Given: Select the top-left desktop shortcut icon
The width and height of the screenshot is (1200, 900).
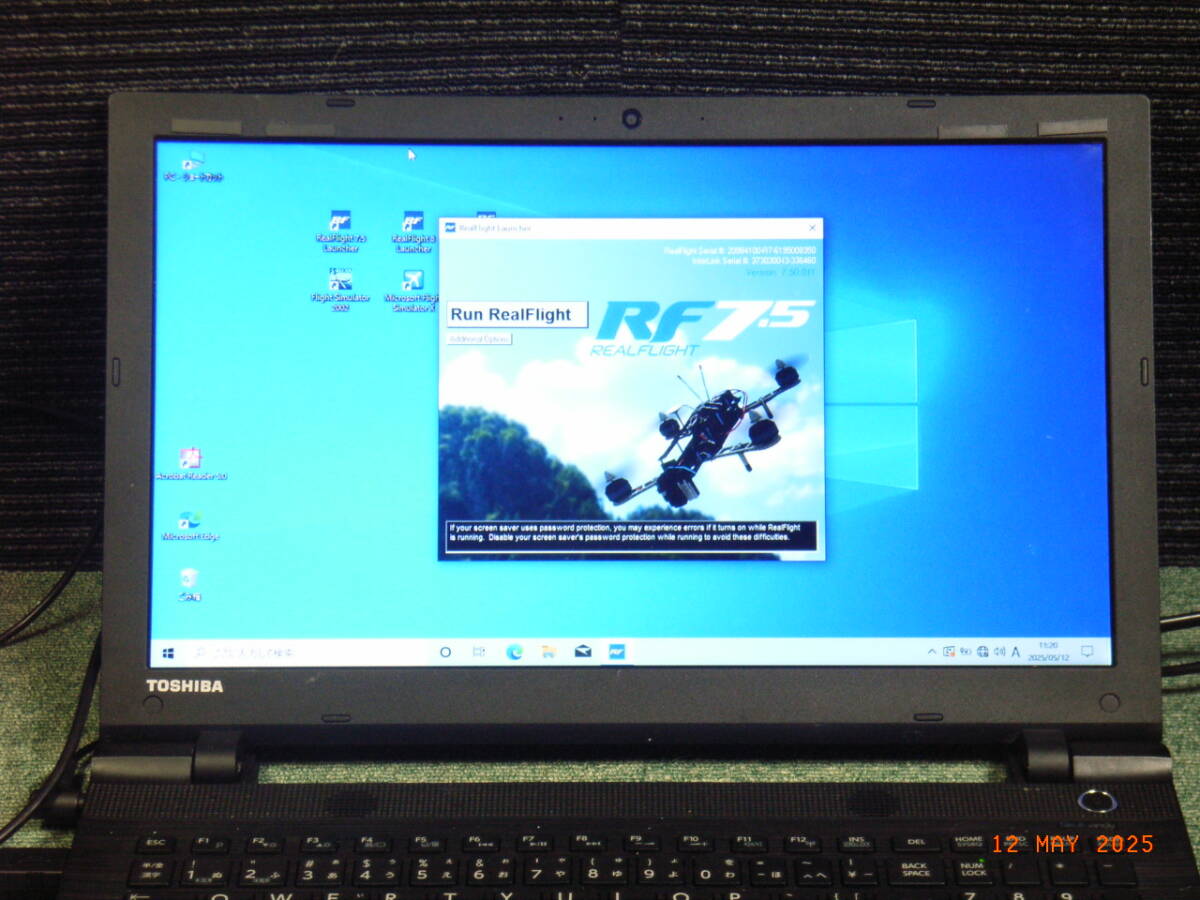Looking at the screenshot, I should (193, 166).
